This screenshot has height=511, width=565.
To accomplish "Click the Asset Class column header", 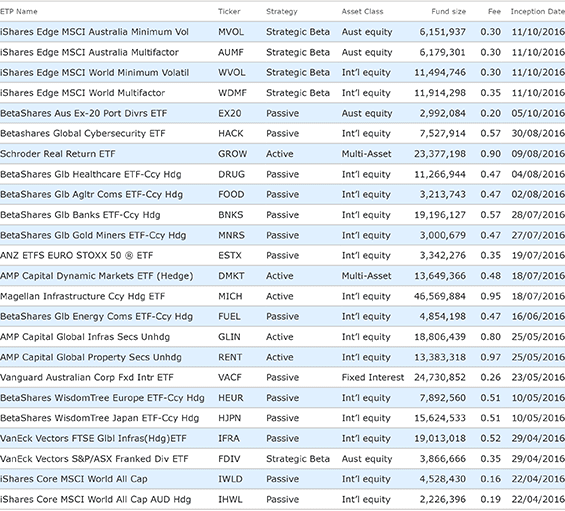I will click(362, 12).
